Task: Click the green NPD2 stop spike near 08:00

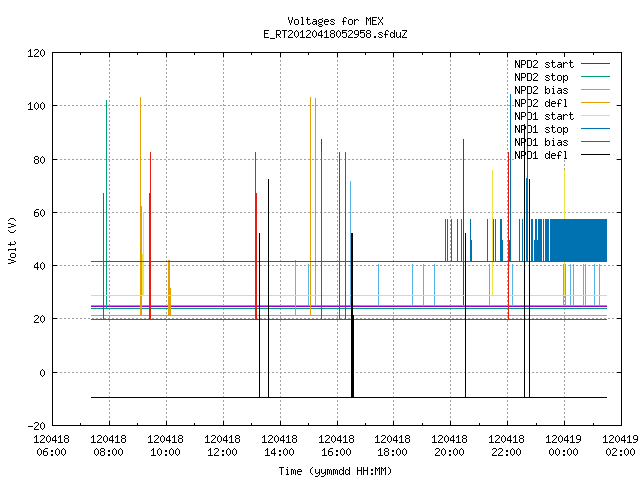Action: [107, 204]
